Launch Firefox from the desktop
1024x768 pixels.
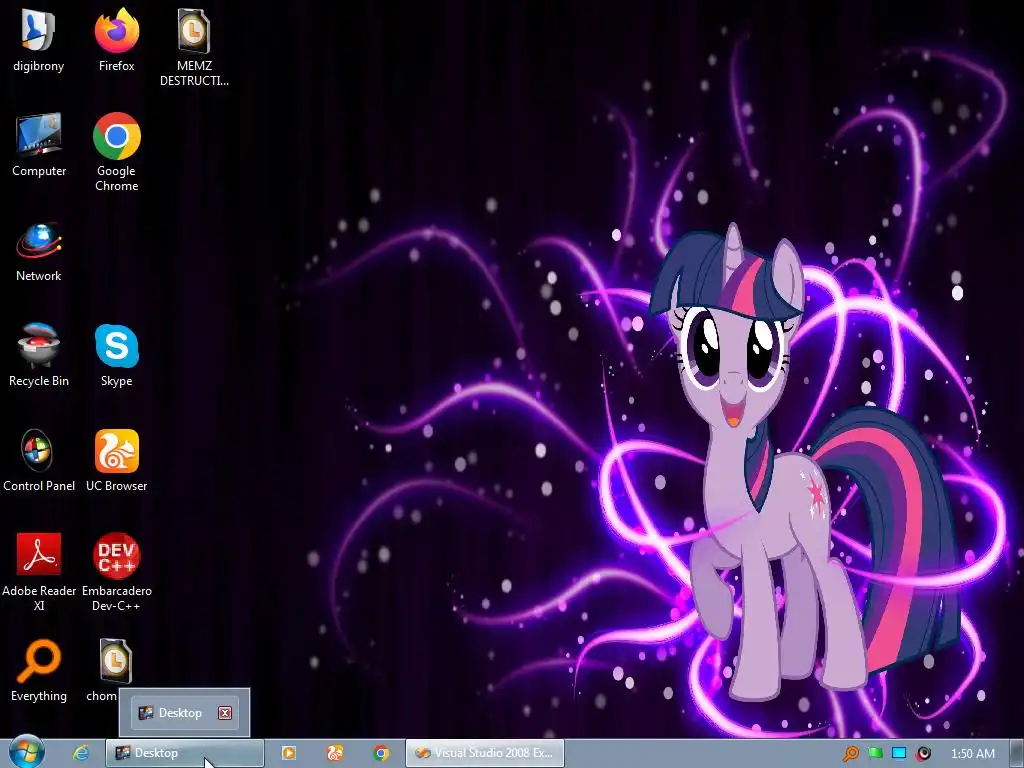116,39
